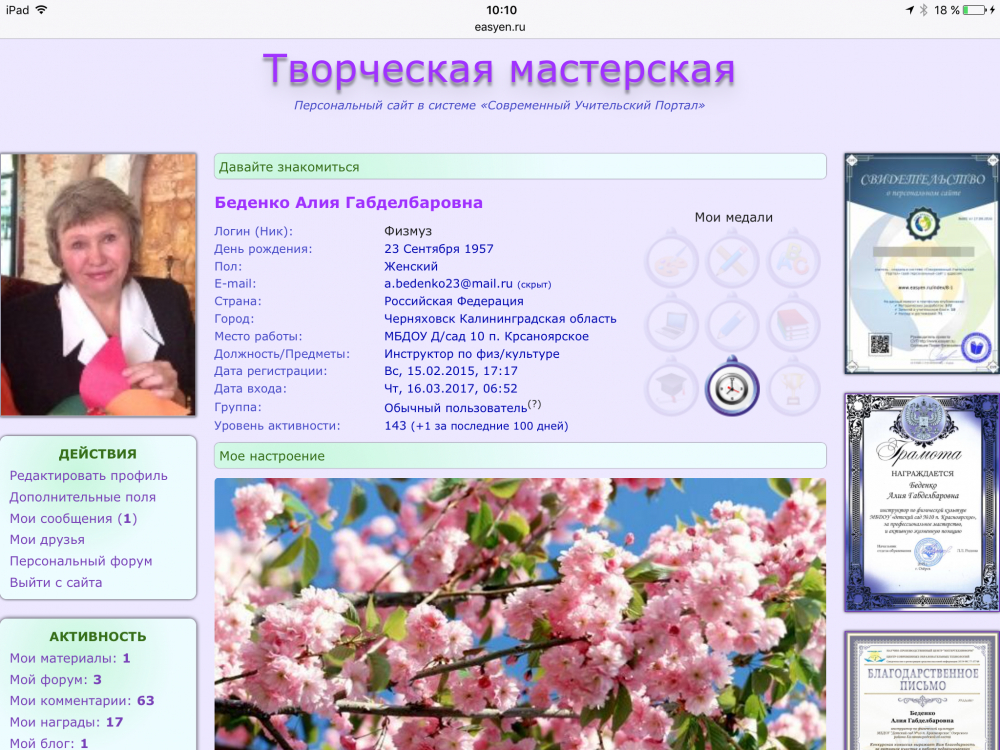Click the pencil and ruler medal icon
This screenshot has width=1000, height=750.
(732, 260)
